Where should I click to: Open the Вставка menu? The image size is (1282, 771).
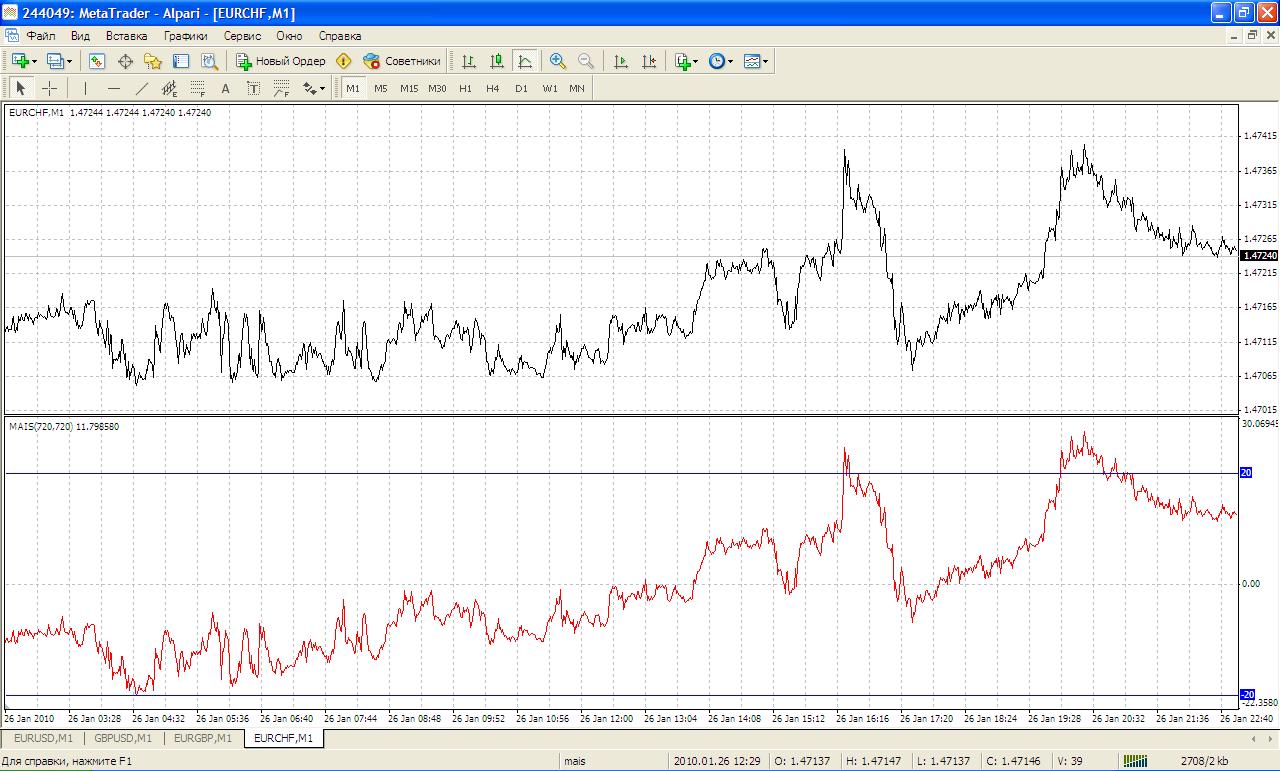126,36
